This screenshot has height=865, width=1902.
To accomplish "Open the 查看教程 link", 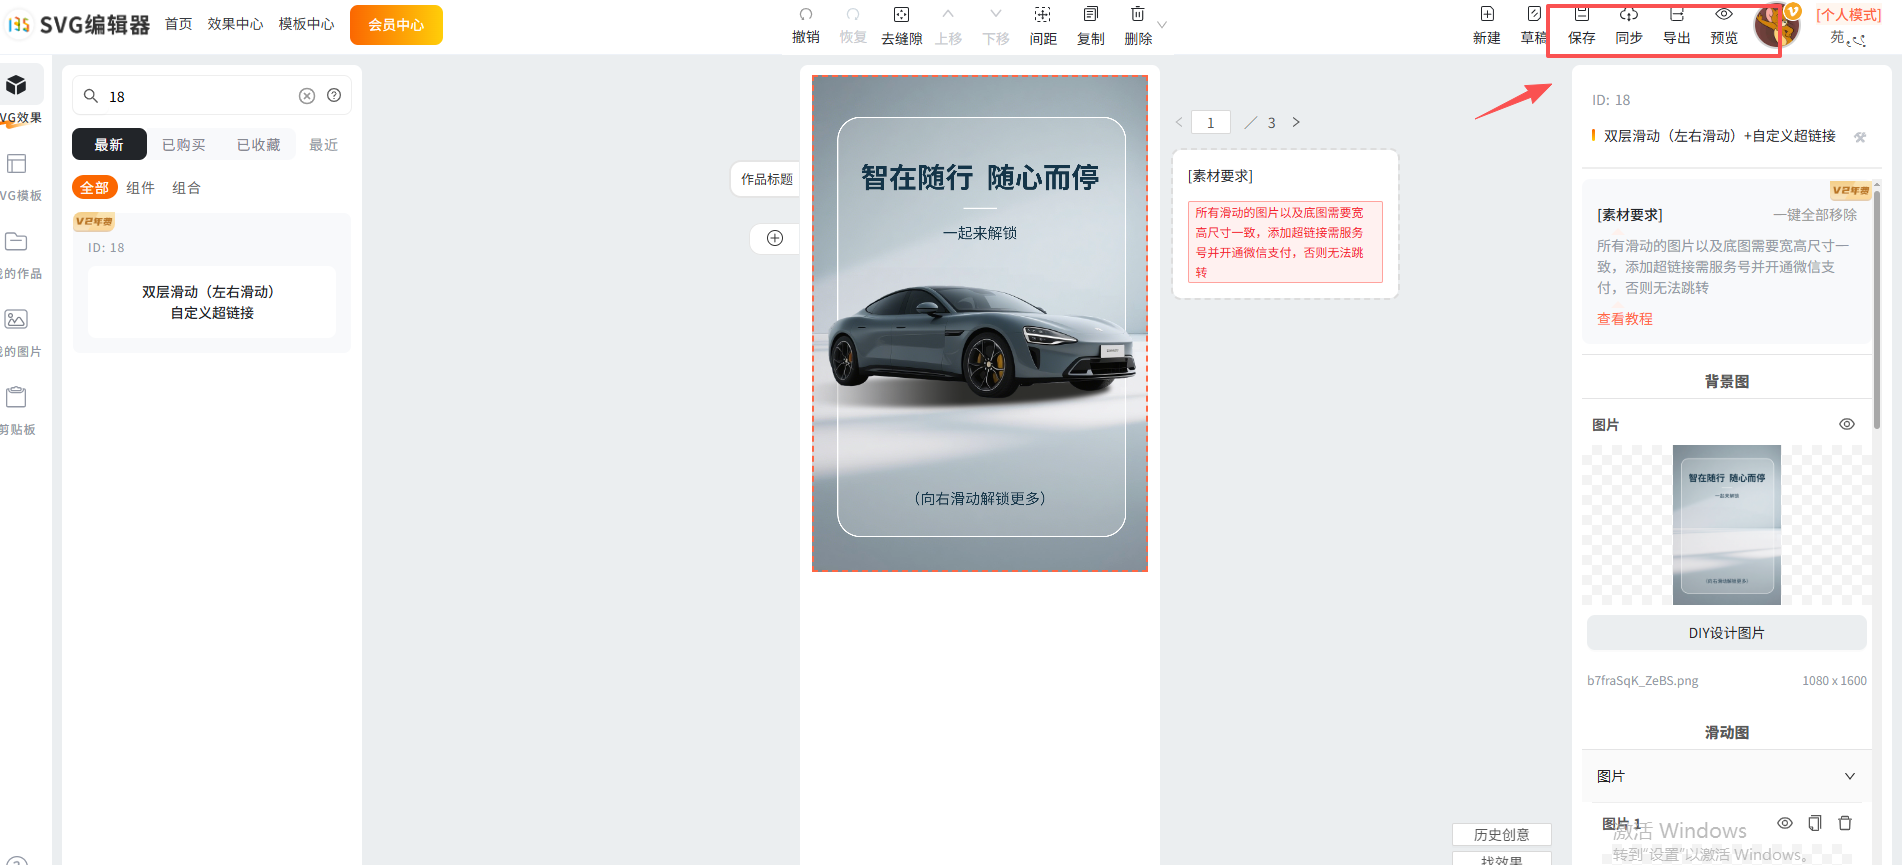I will (x=1624, y=319).
